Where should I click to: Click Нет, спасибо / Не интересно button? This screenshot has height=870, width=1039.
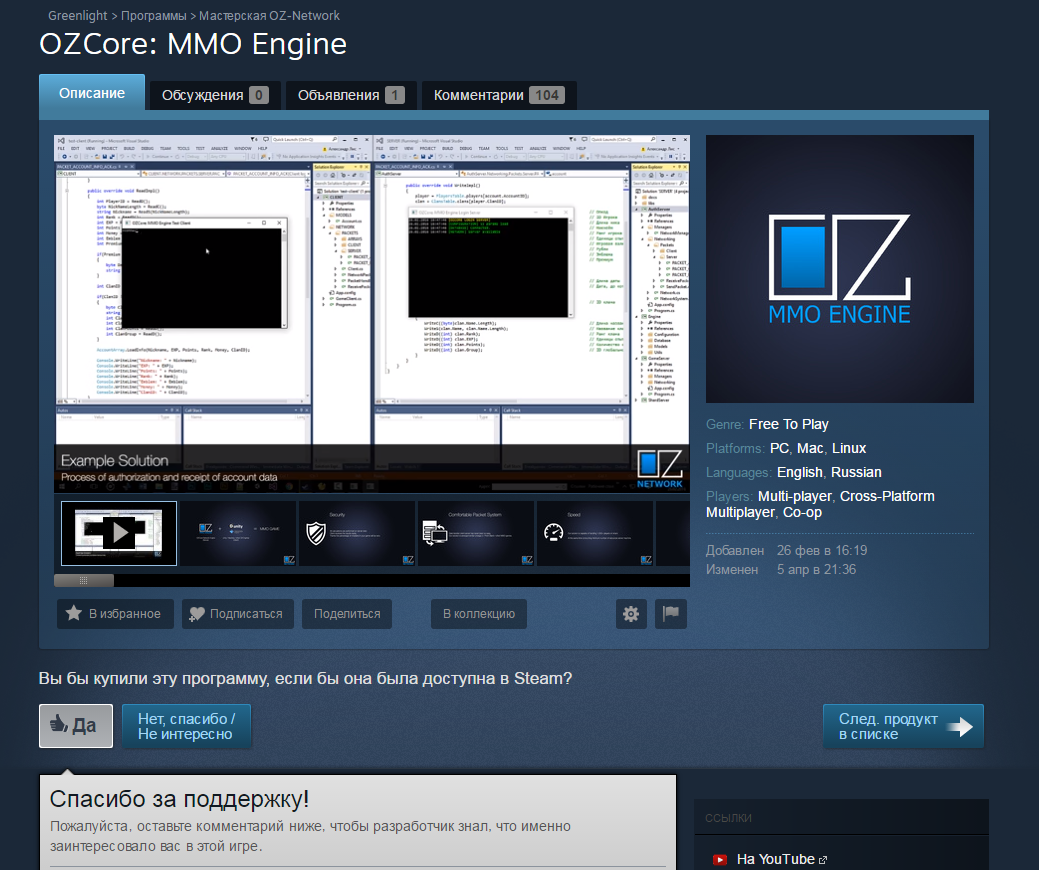point(186,726)
